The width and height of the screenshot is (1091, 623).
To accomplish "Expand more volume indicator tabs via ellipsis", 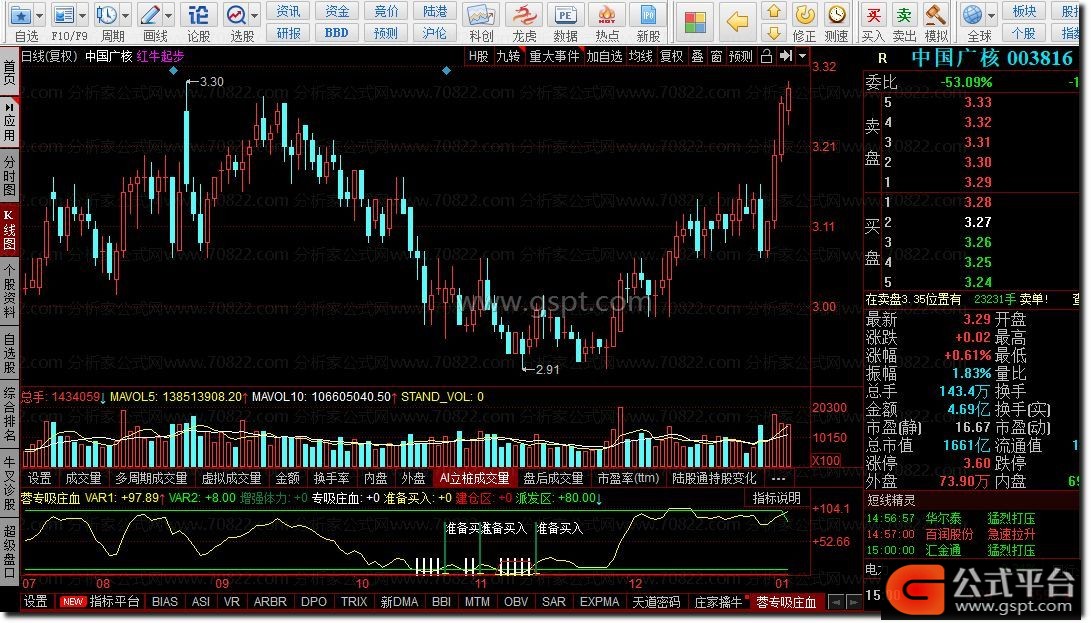I will click(x=778, y=478).
